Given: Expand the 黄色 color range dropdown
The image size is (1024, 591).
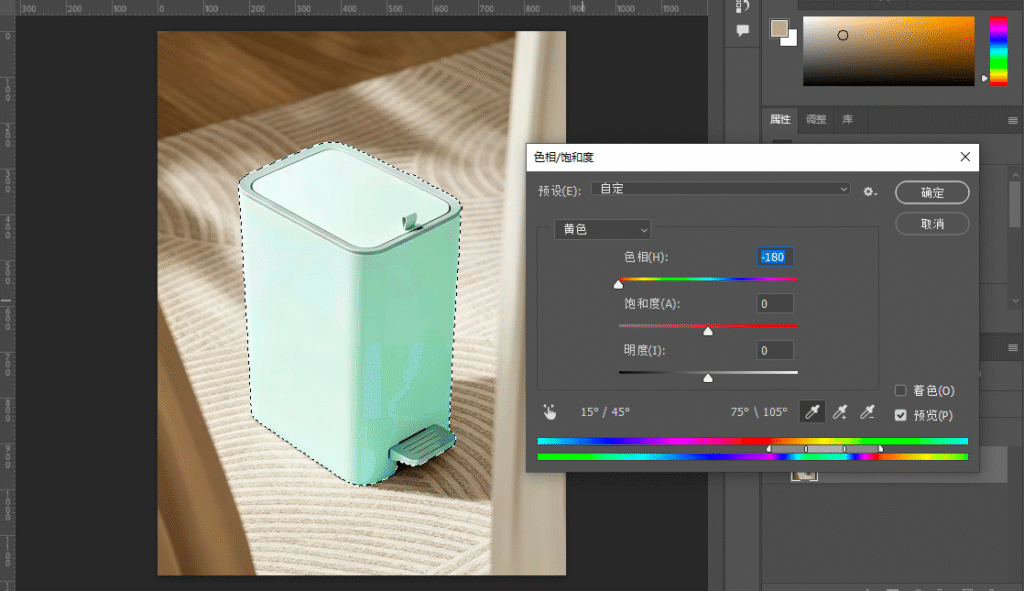Looking at the screenshot, I should point(602,229).
